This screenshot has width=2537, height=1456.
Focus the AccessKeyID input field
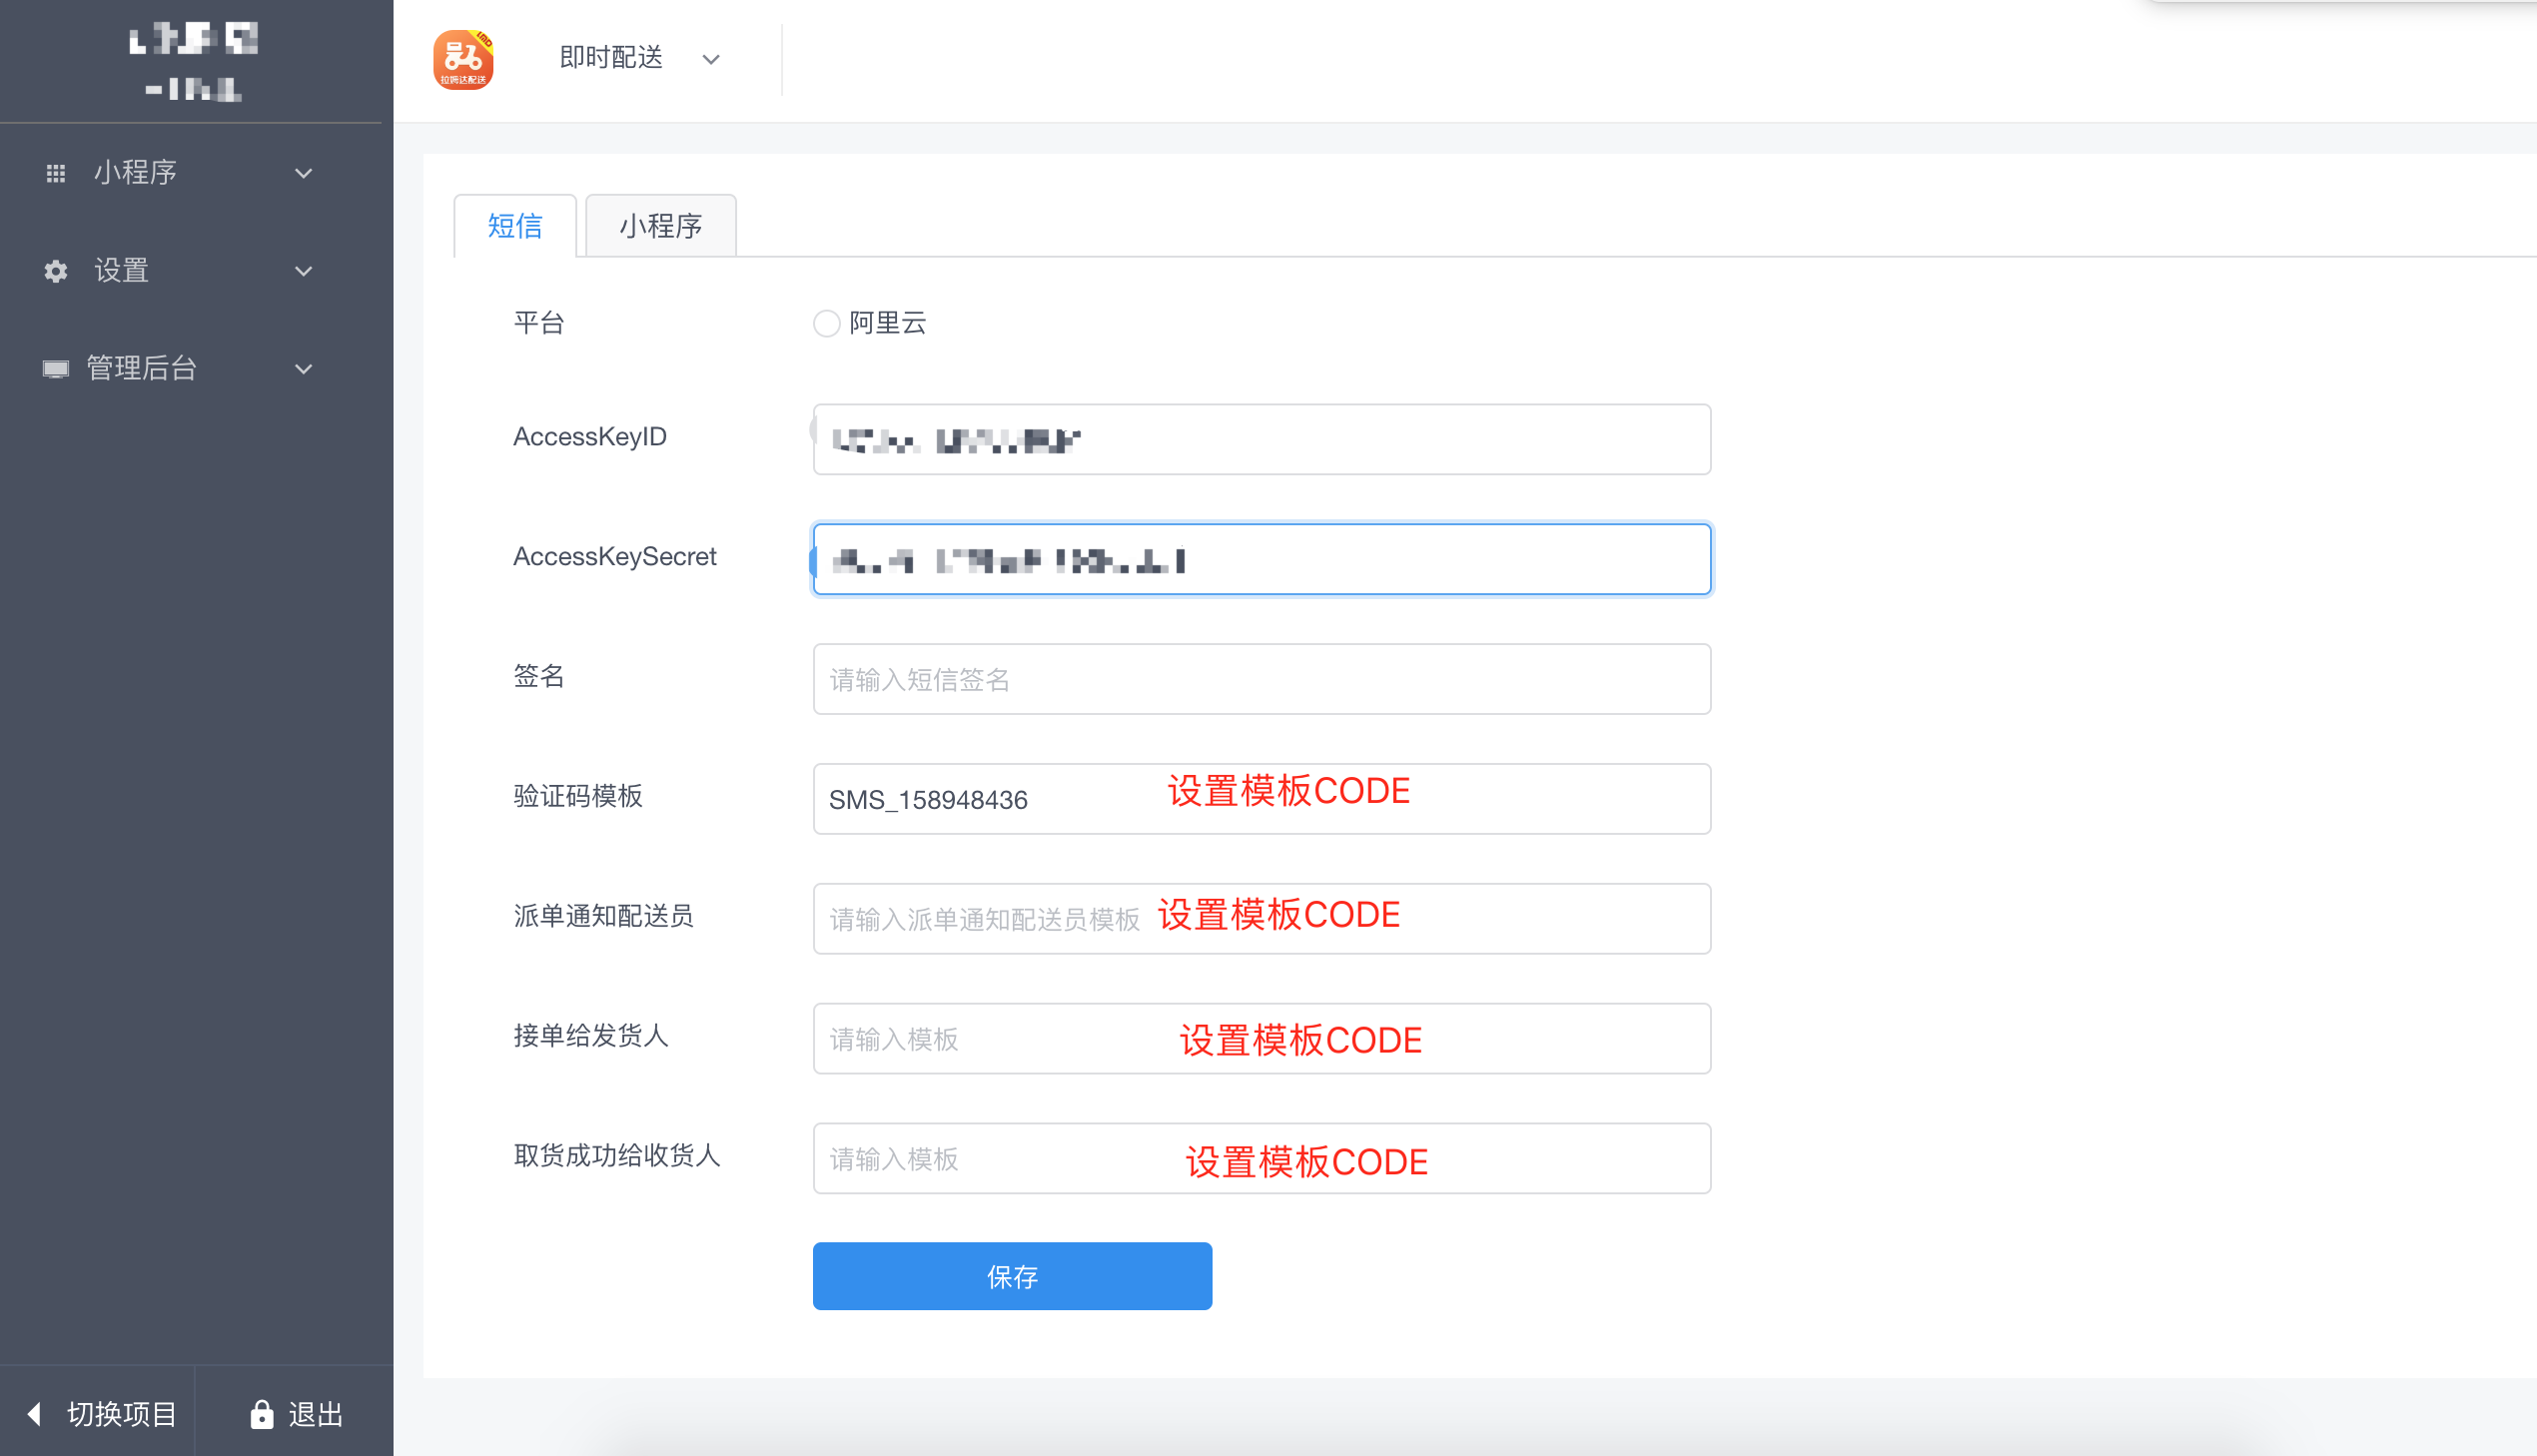pyautogui.click(x=1262, y=439)
